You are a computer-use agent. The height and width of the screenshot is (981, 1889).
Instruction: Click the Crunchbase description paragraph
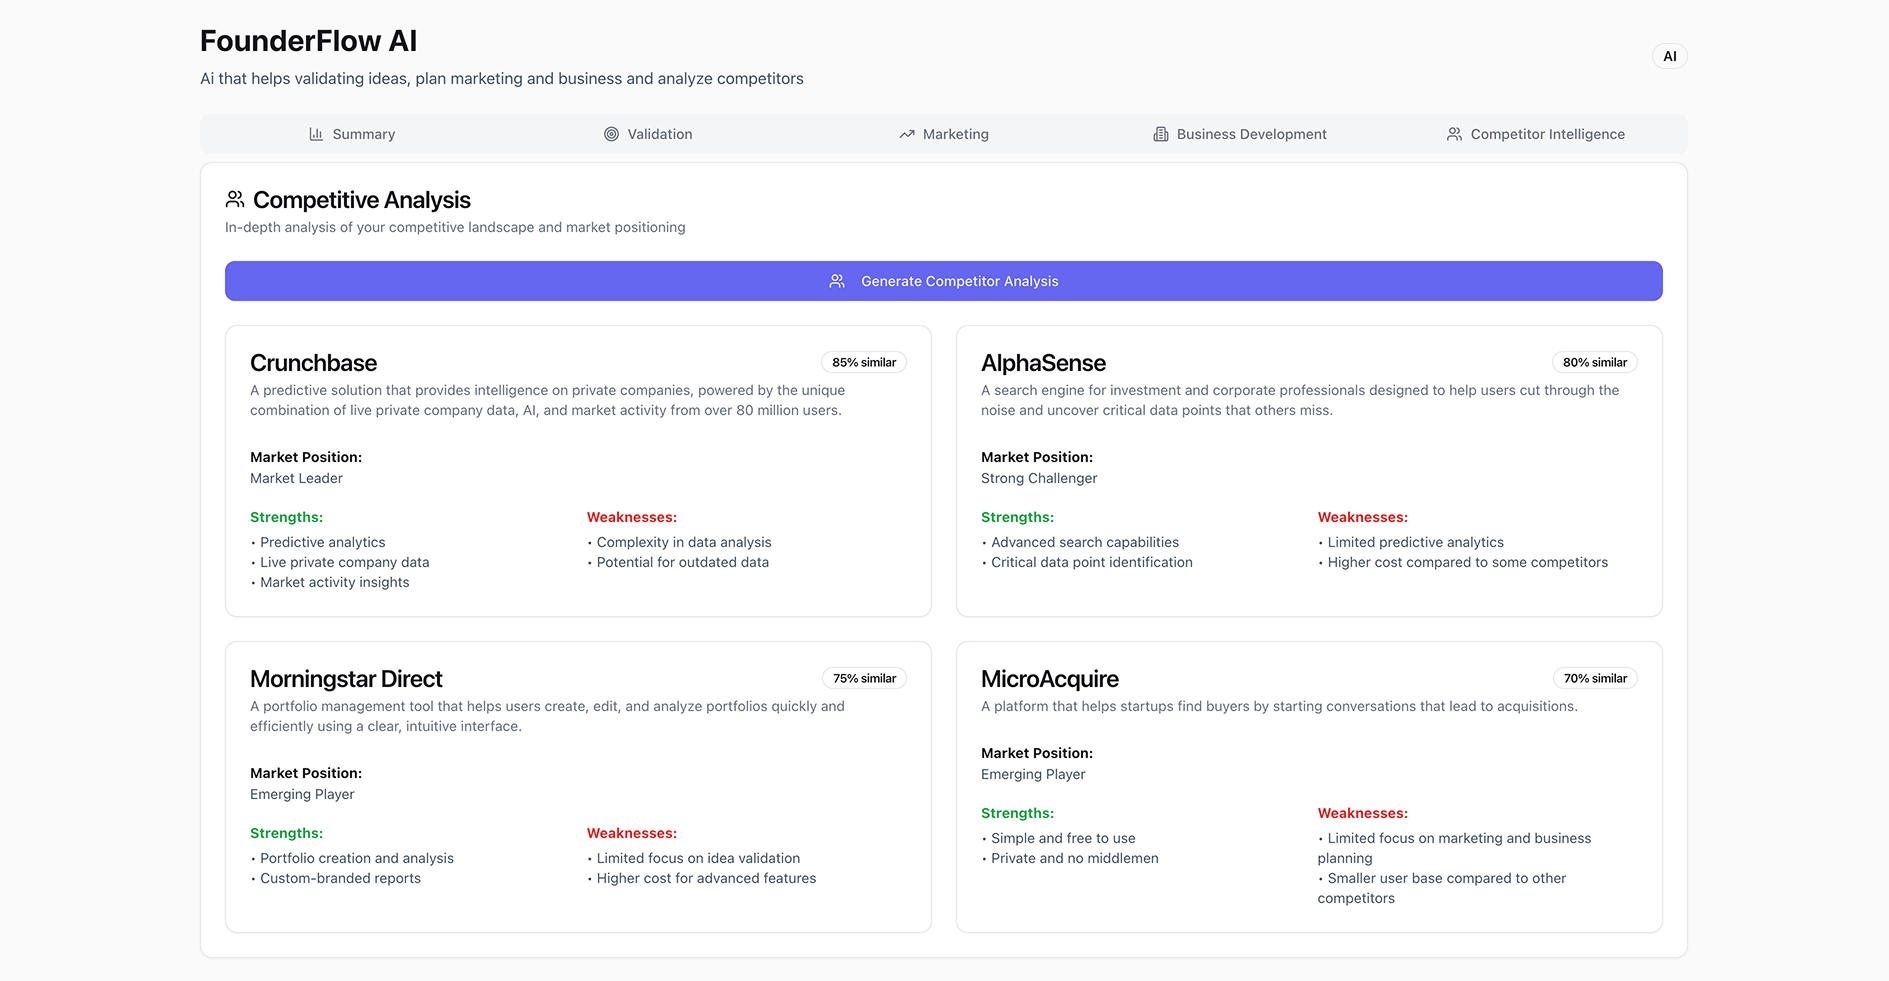pyautogui.click(x=547, y=400)
